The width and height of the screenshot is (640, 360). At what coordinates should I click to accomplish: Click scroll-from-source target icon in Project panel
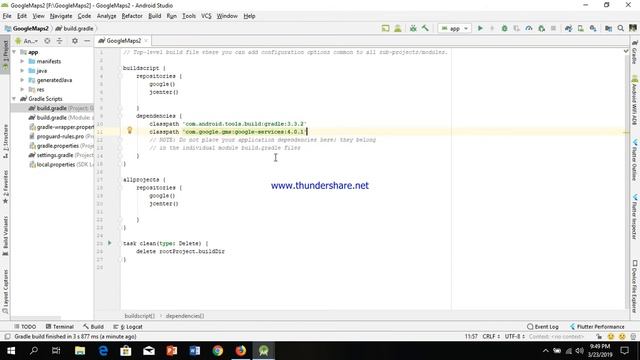coord(47,41)
